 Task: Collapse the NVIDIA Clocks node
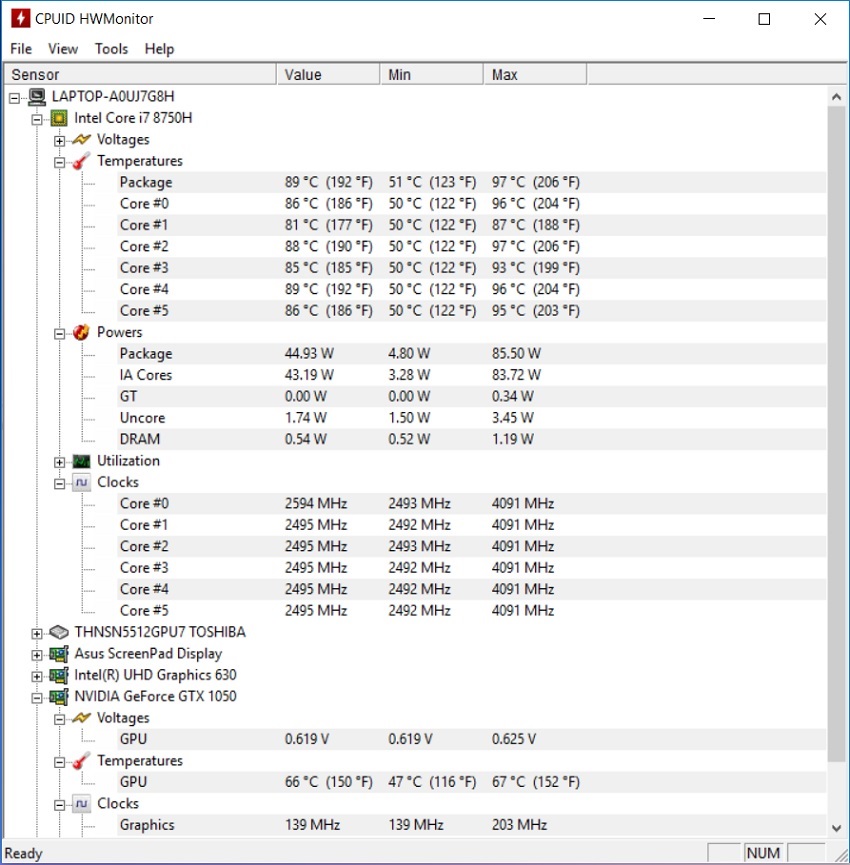click(x=60, y=806)
